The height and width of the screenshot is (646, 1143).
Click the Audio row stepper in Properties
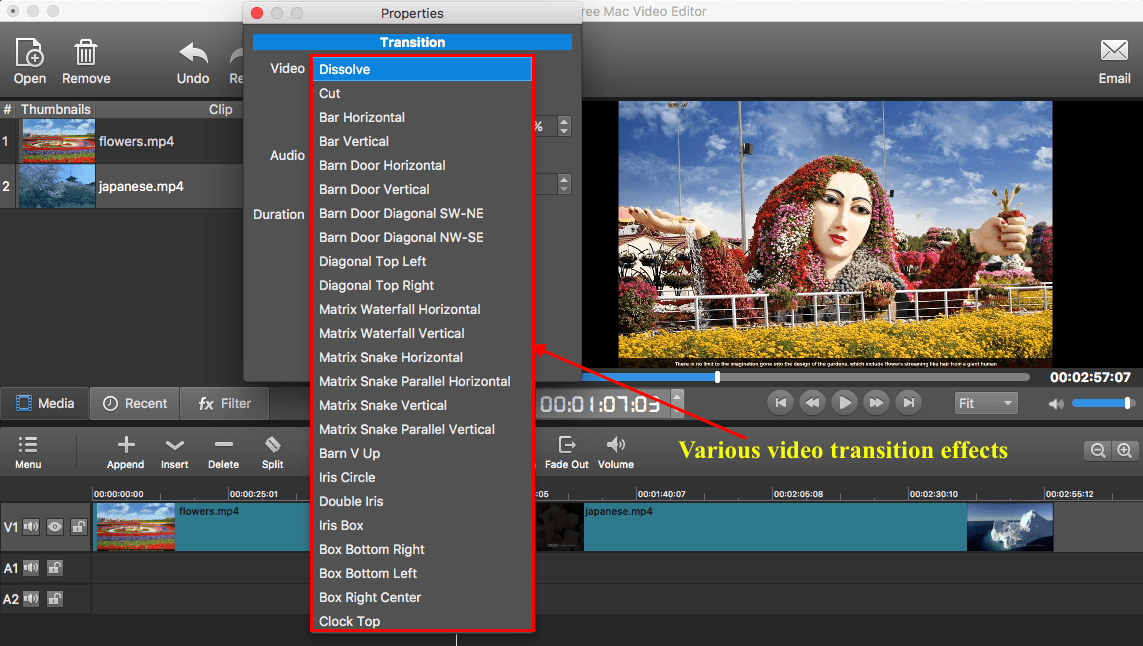563,184
